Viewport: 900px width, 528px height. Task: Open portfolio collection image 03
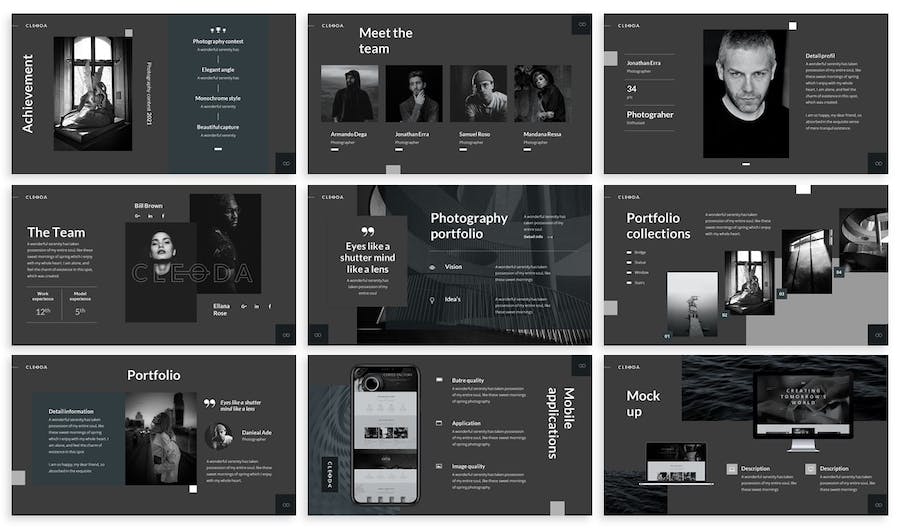pos(807,261)
